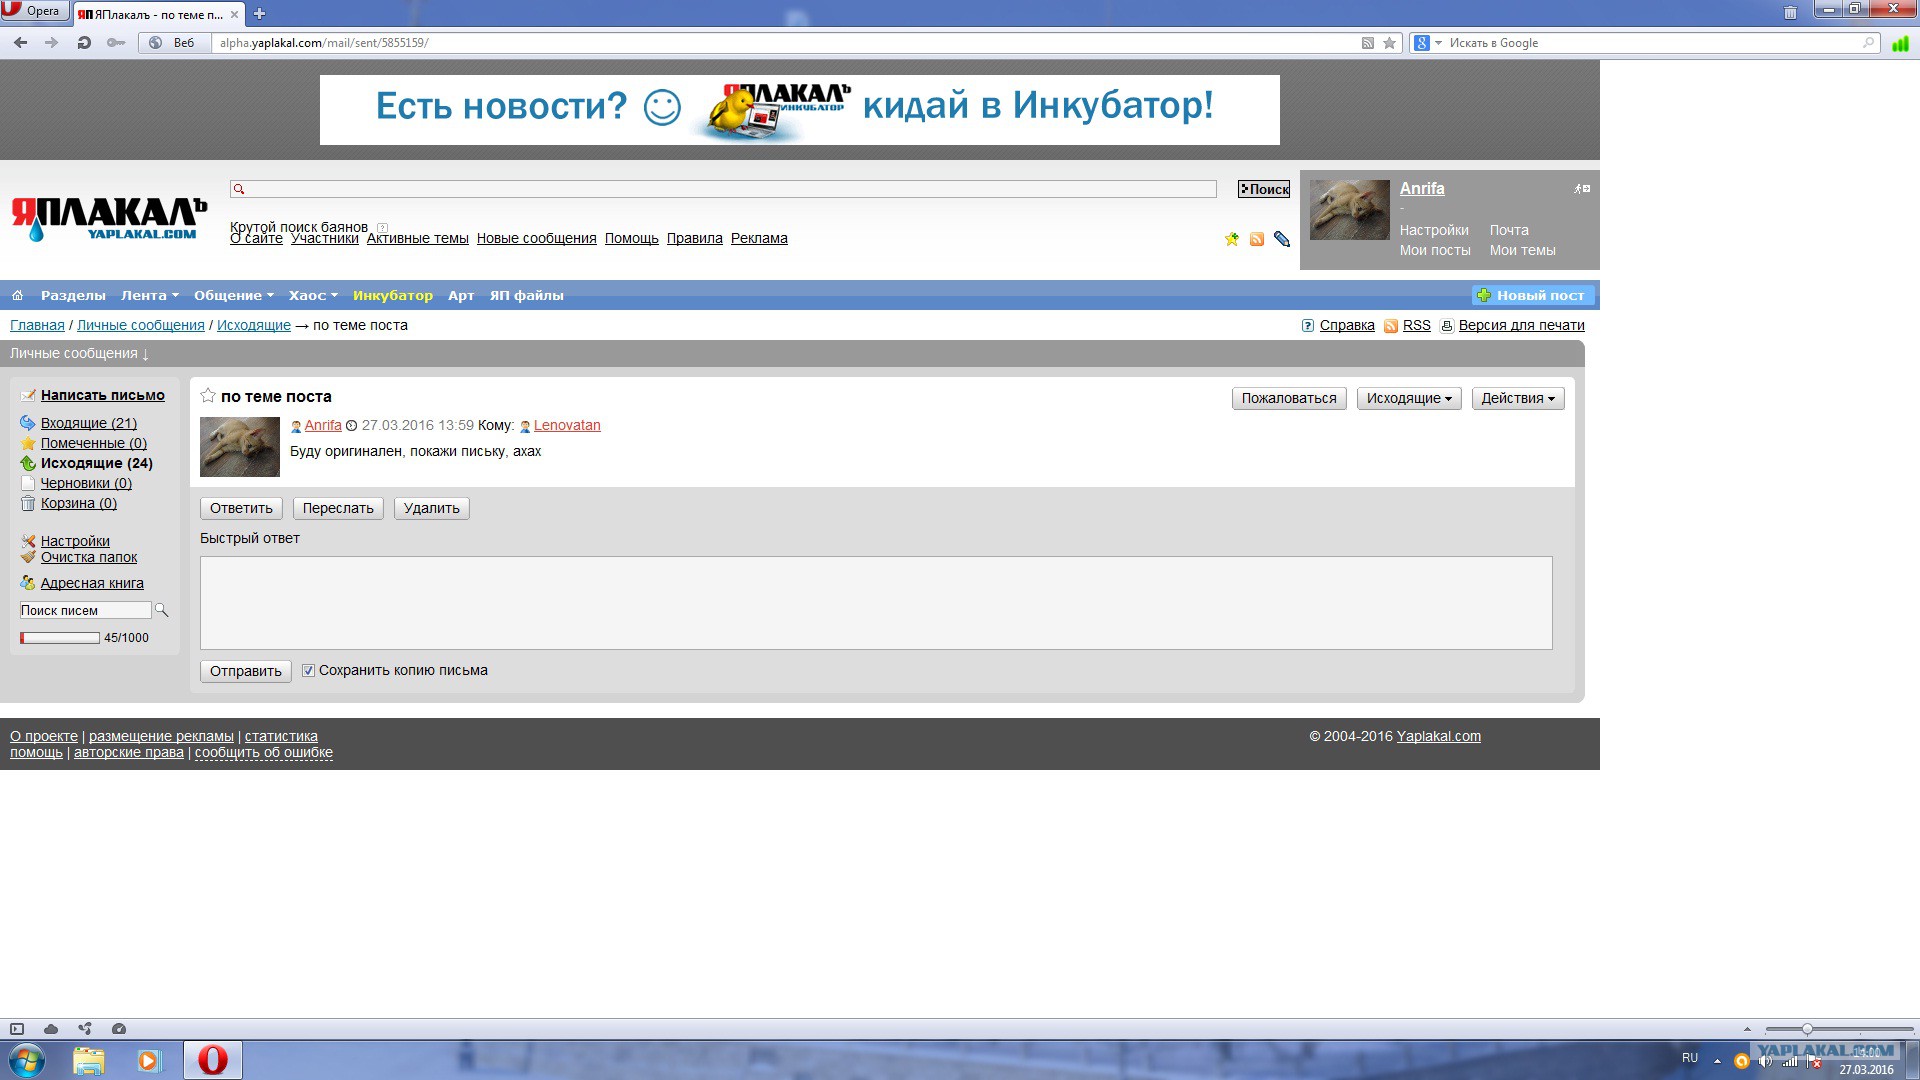Click the pencil icon near site search
The width and height of the screenshot is (1920, 1080).
click(1282, 239)
